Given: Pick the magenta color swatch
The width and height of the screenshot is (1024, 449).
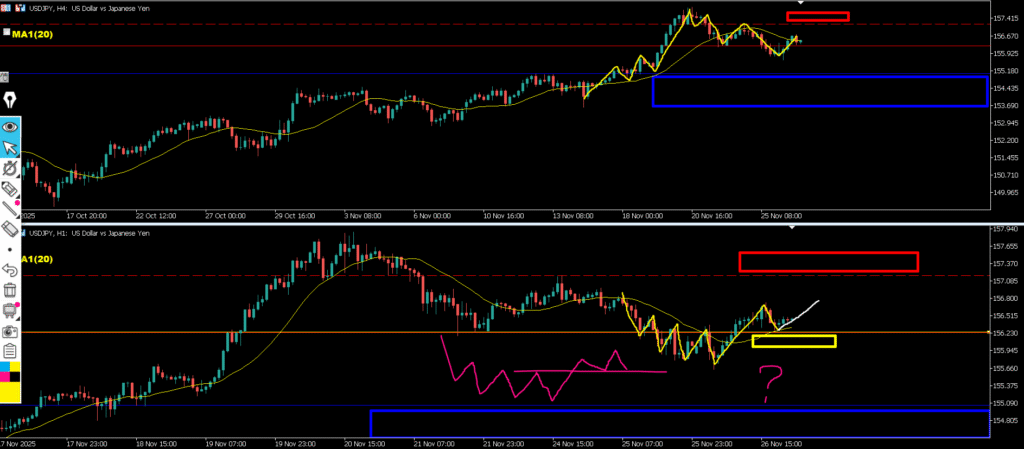Looking at the screenshot, I should 5,377.
